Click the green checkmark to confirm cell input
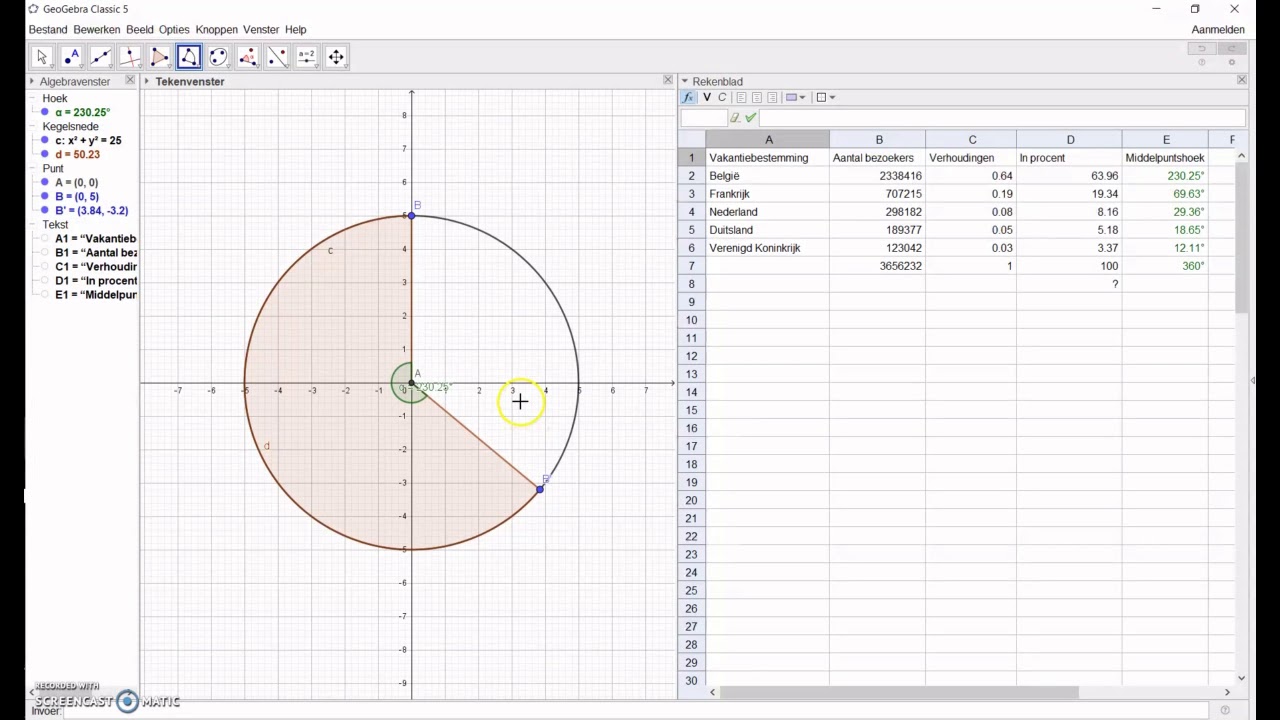This screenshot has width=1280, height=720. (751, 118)
